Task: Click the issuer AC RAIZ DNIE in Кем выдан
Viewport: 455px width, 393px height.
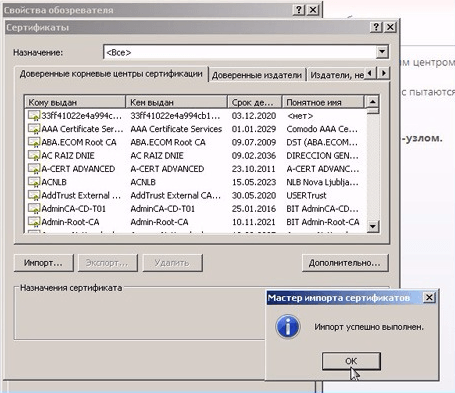Action: pyautogui.click(x=157, y=156)
